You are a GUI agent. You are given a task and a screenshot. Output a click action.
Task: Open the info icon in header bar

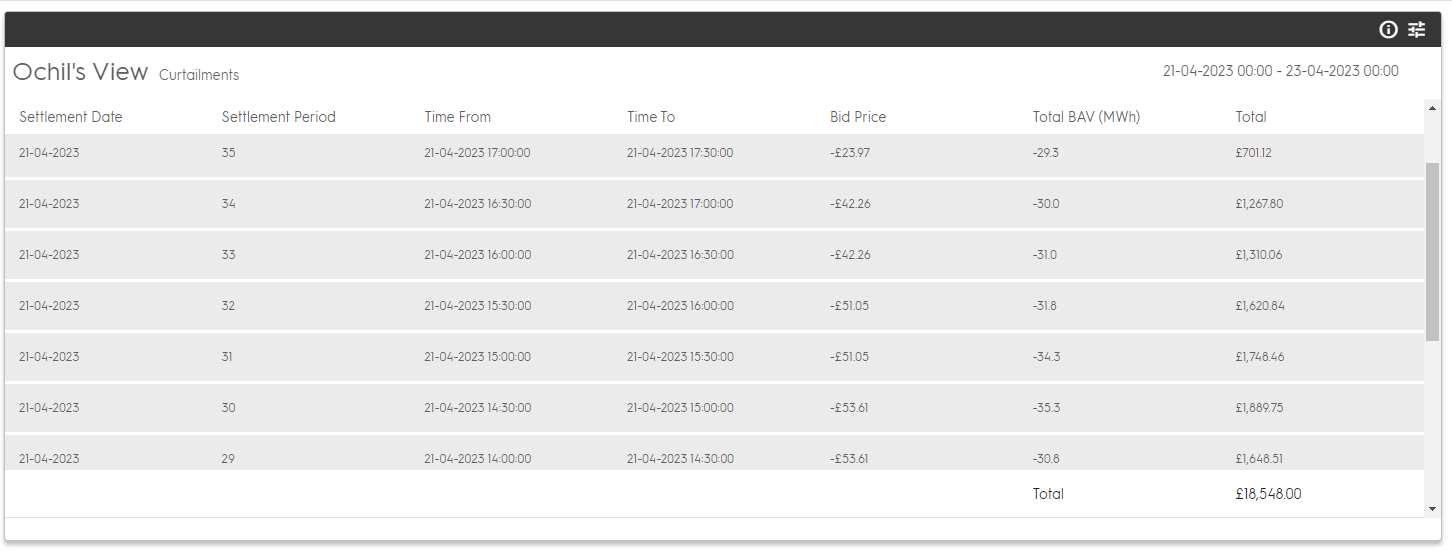1388,30
